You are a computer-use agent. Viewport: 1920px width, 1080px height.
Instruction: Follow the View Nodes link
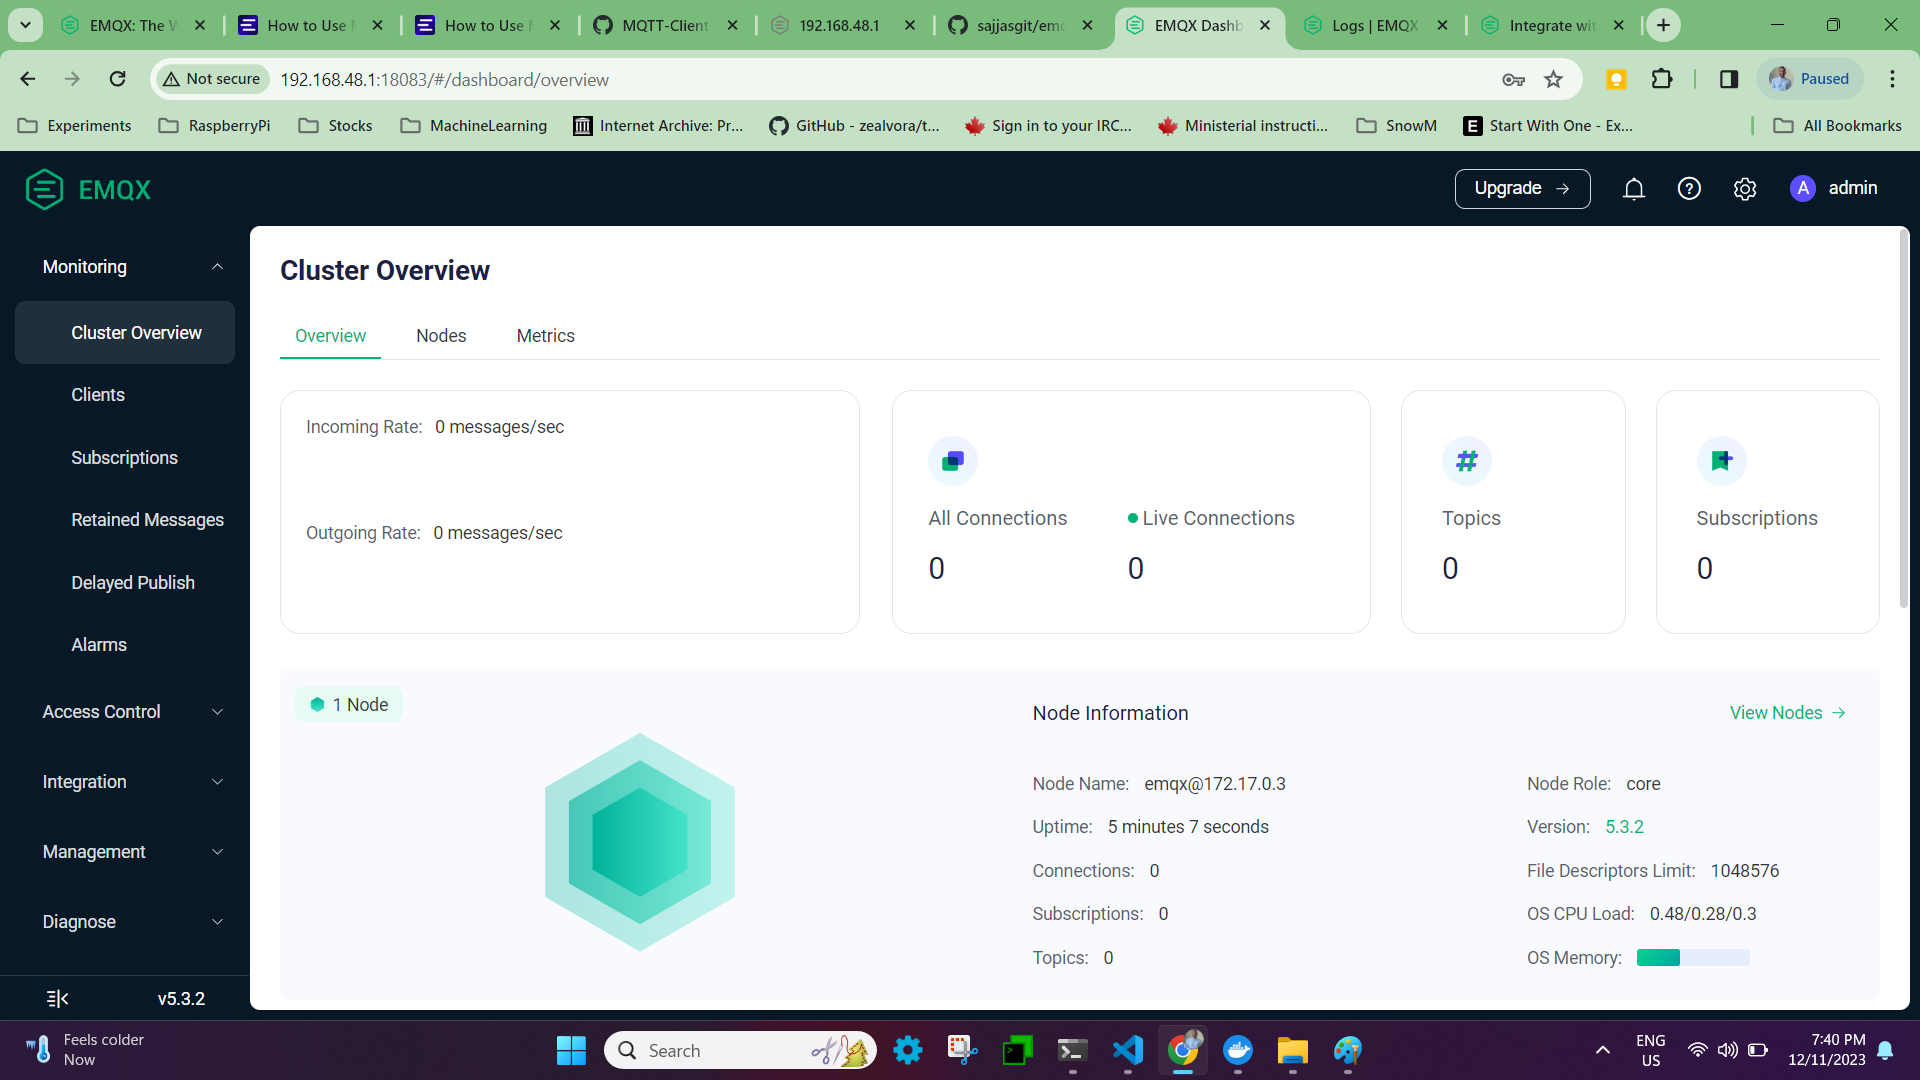[1788, 713]
